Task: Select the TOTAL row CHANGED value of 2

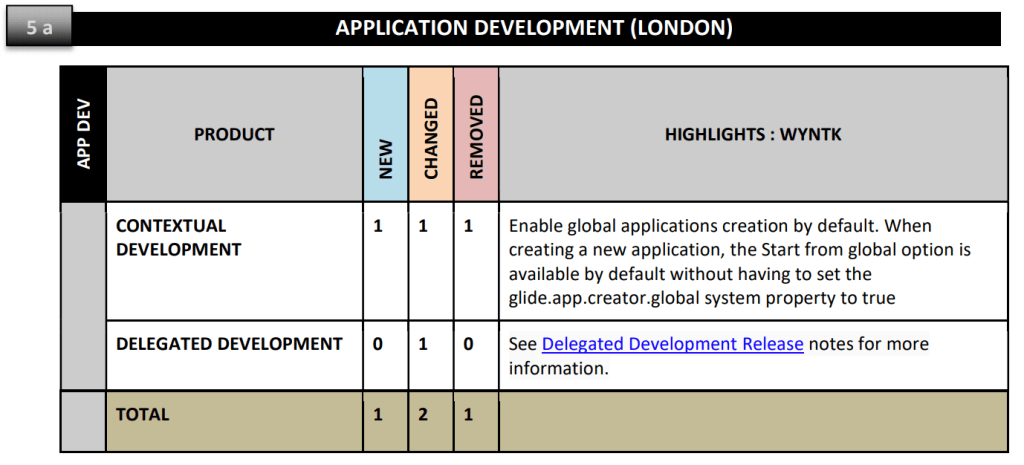Action: pos(423,414)
